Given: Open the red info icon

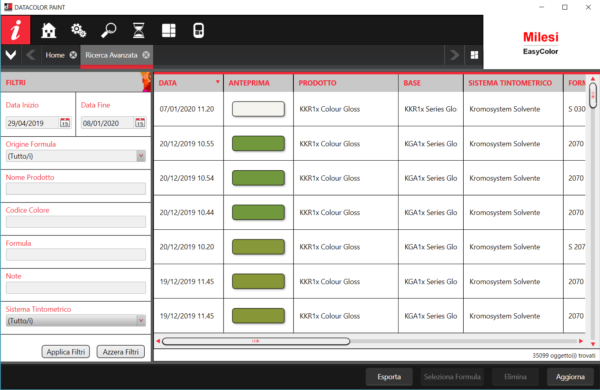Looking at the screenshot, I should 15,30.
